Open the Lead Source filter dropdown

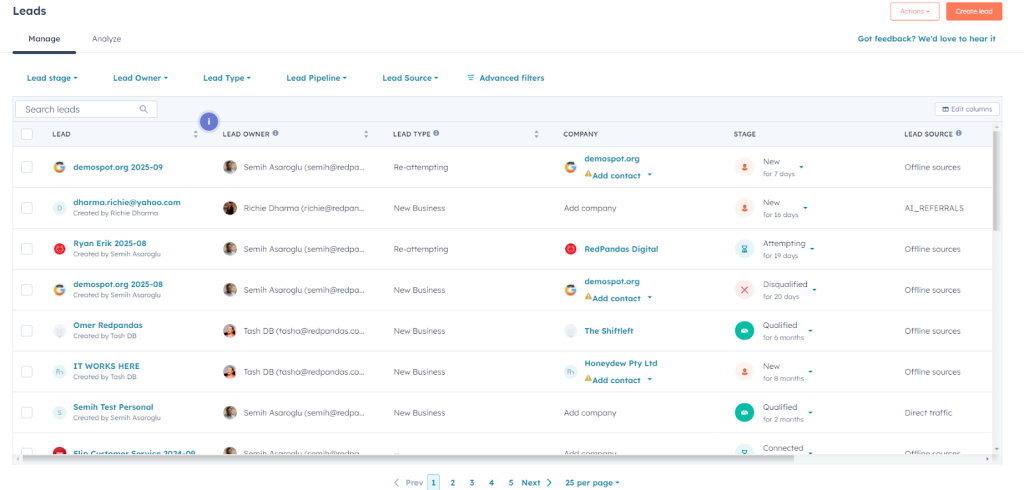[410, 78]
